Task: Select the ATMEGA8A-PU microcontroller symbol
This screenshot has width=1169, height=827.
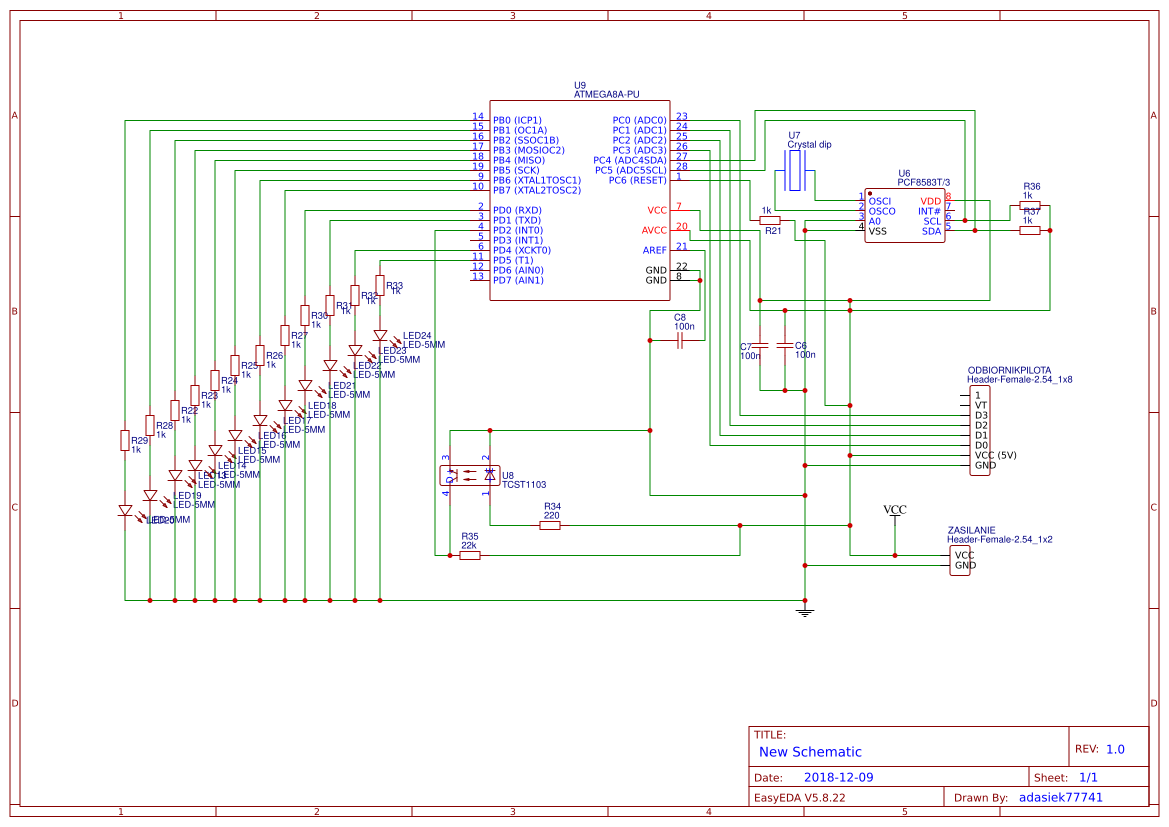Action: 580,195
